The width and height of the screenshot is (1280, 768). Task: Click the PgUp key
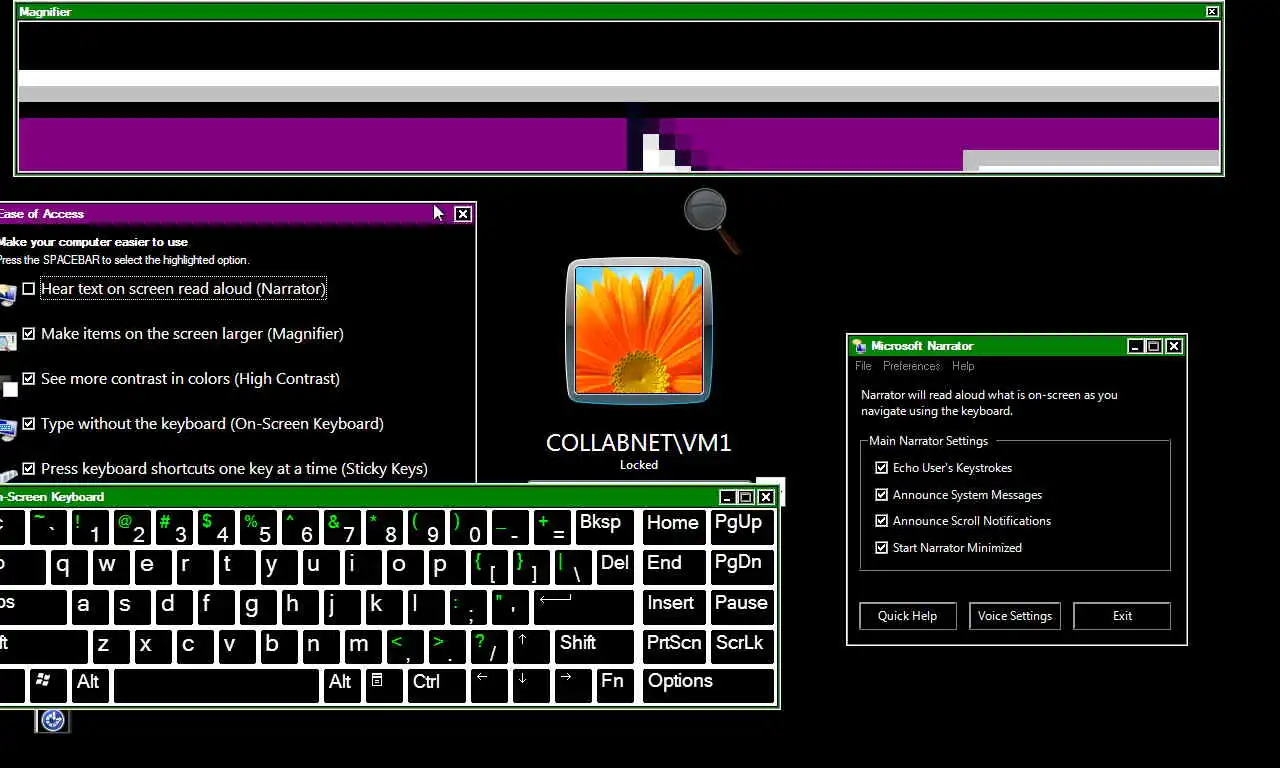pyautogui.click(x=742, y=526)
